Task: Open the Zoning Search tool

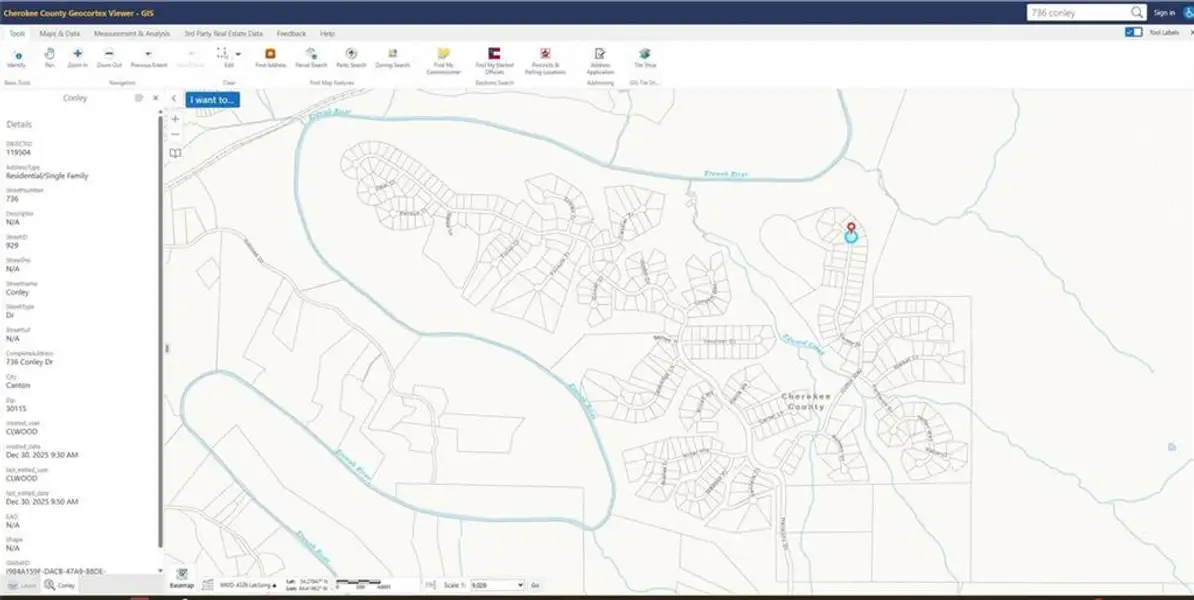Action: [392, 58]
